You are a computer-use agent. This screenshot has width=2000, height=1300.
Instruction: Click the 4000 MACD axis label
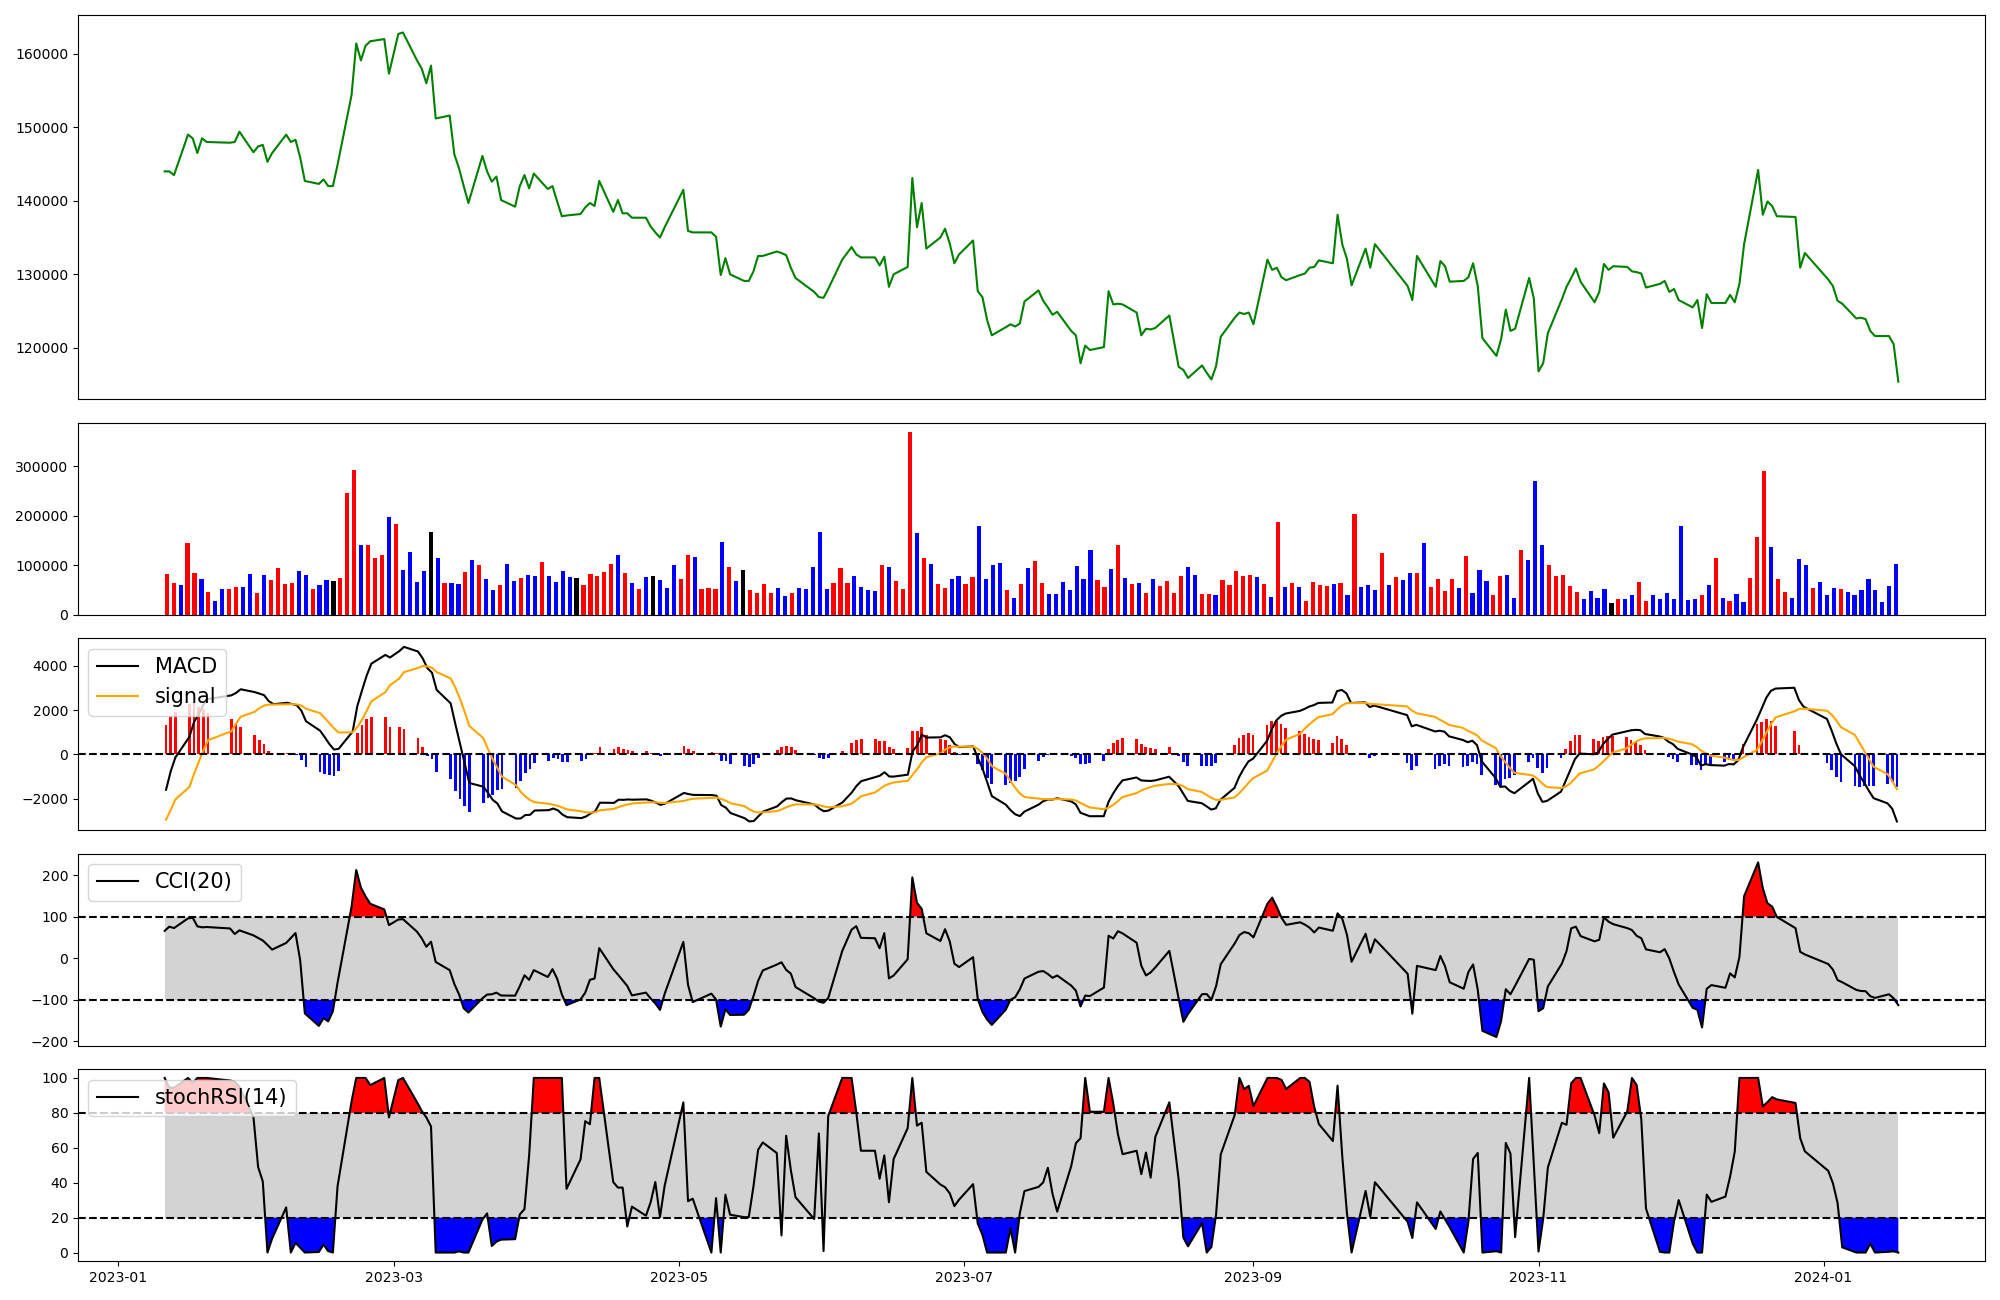pos(51,667)
